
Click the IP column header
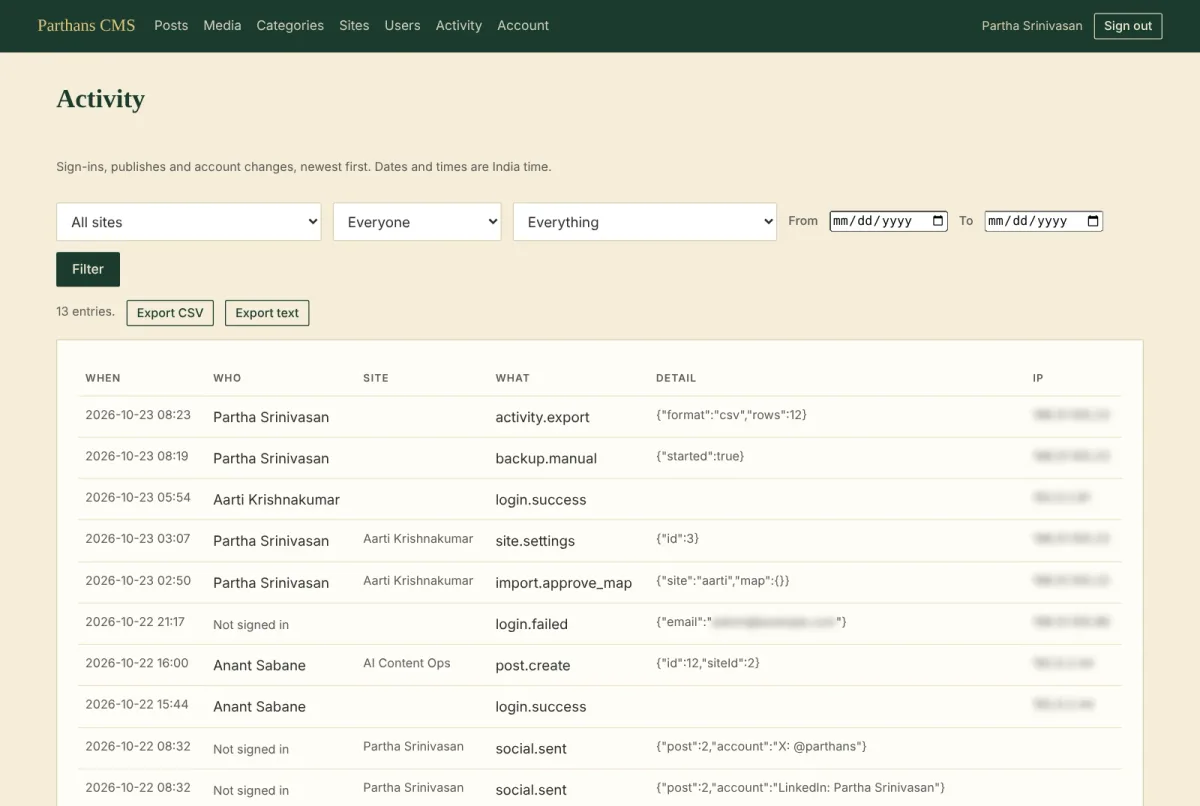pos(1038,378)
